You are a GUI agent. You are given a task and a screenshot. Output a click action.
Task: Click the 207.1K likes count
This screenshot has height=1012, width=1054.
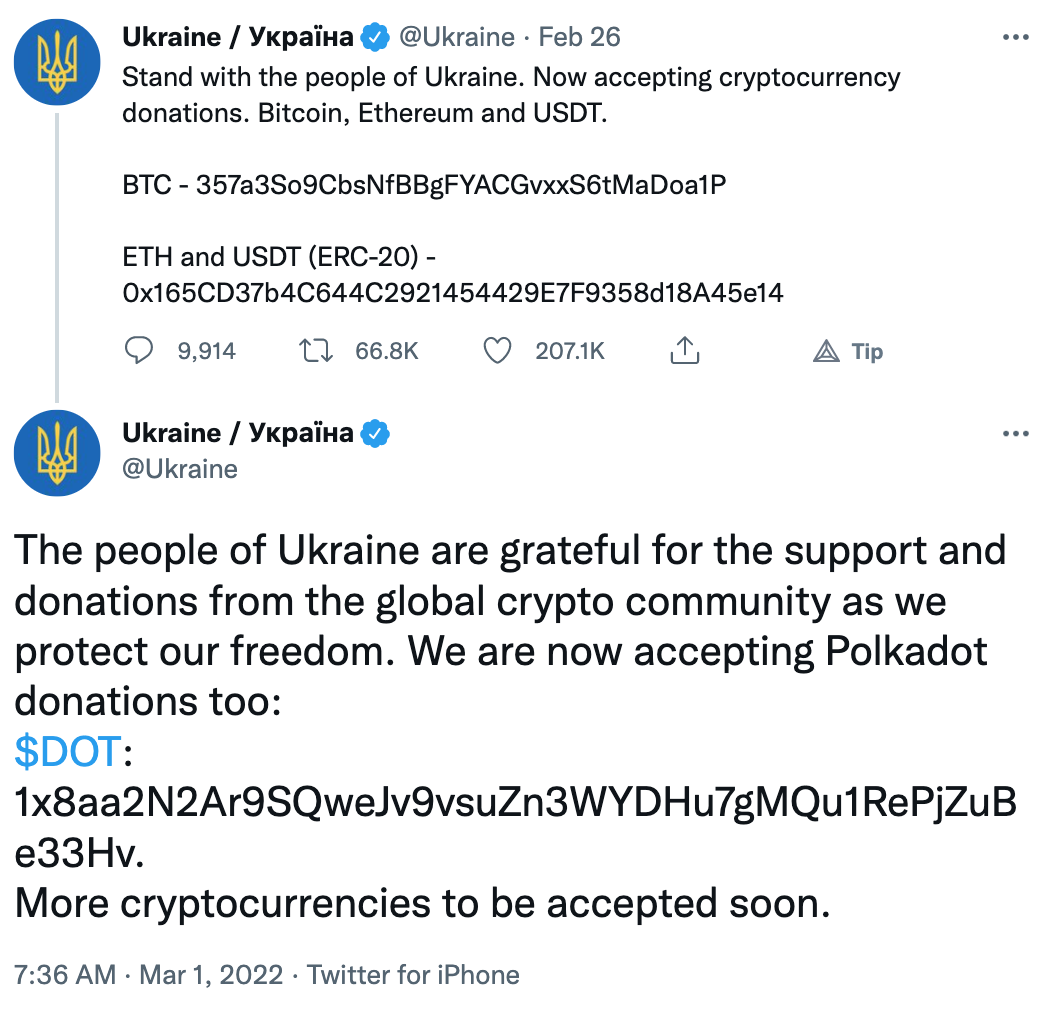click(x=571, y=351)
